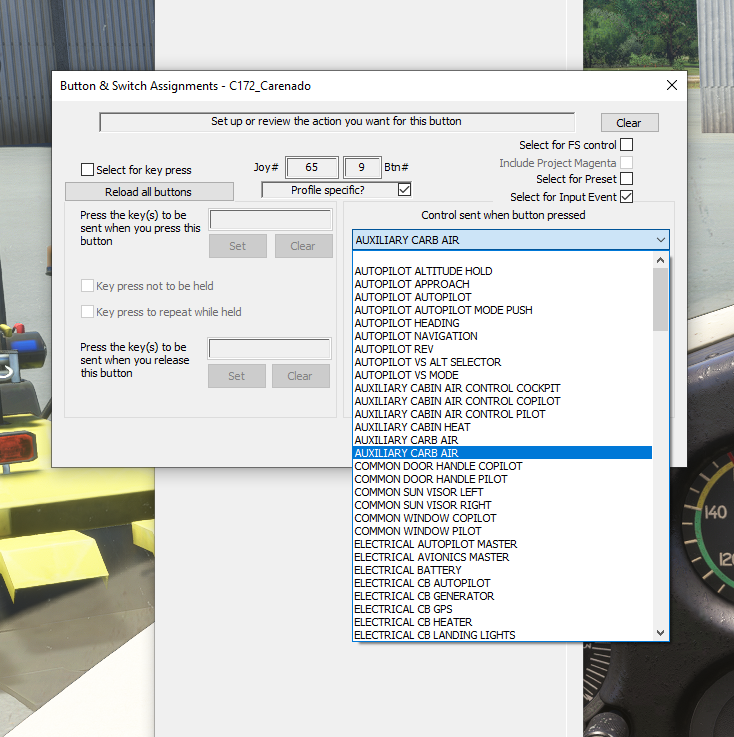Close the Button & Switch Assignments dialog
The height and width of the screenshot is (737, 734).
click(x=672, y=85)
